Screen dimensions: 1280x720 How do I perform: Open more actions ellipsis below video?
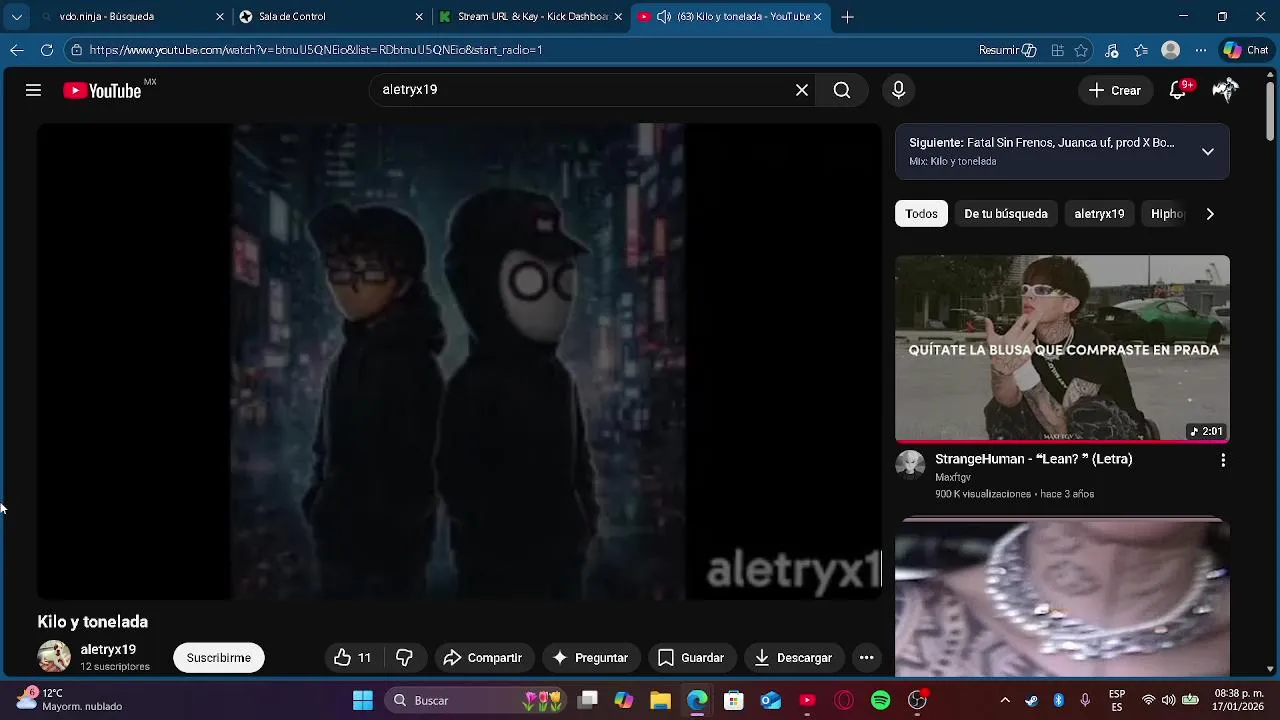[866, 657]
